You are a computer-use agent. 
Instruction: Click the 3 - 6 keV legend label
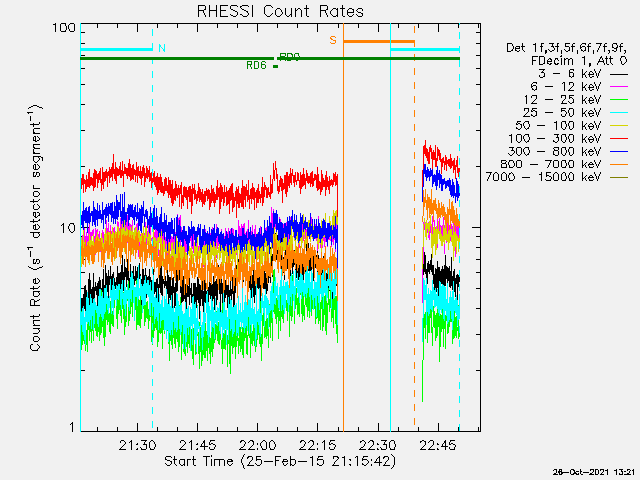point(570,74)
